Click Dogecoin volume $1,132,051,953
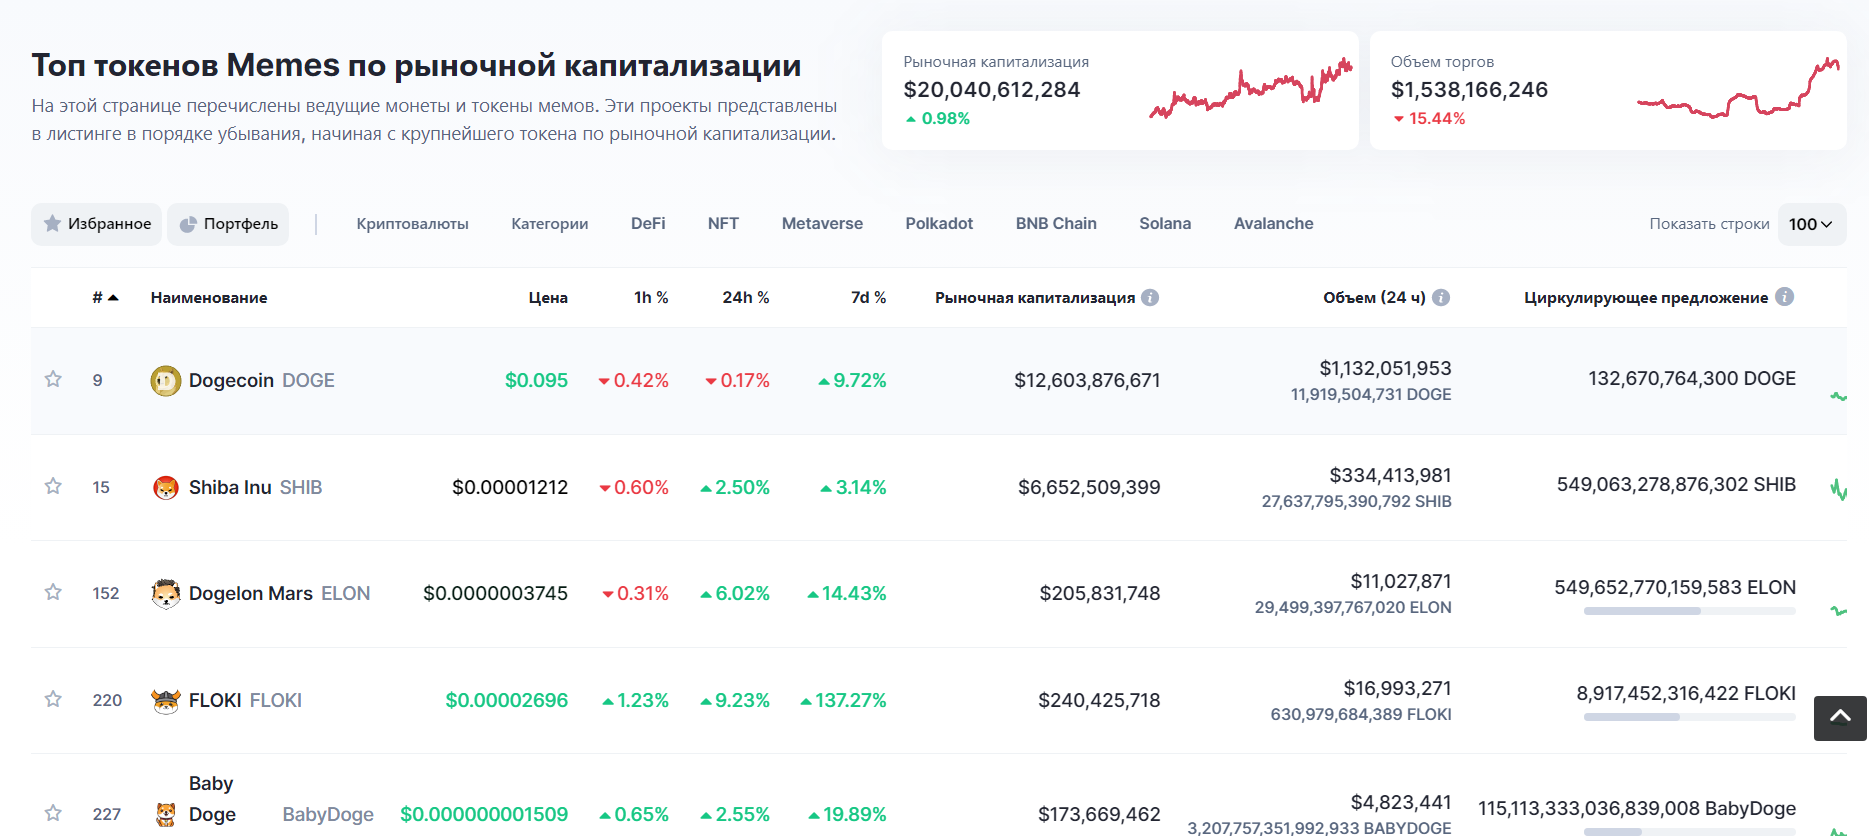This screenshot has height=836, width=1869. [x=1385, y=368]
